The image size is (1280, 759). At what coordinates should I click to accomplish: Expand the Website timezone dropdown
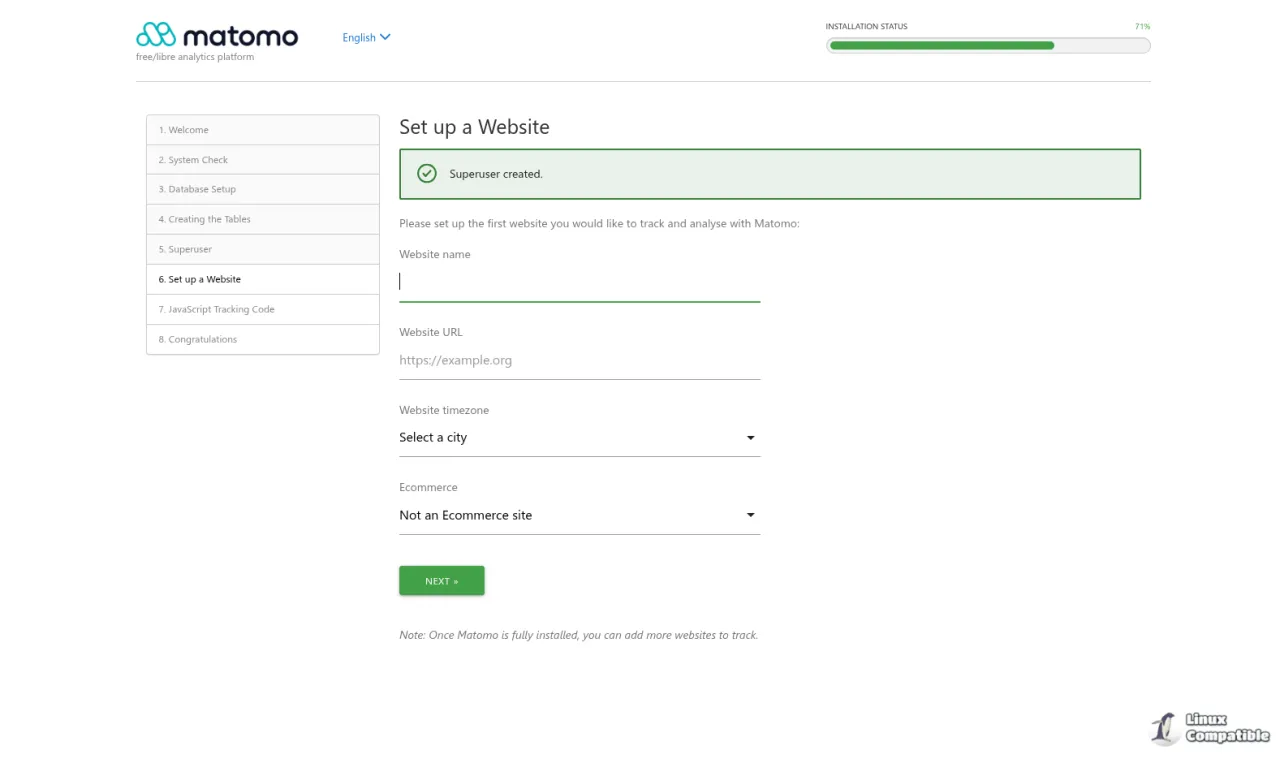(580, 438)
